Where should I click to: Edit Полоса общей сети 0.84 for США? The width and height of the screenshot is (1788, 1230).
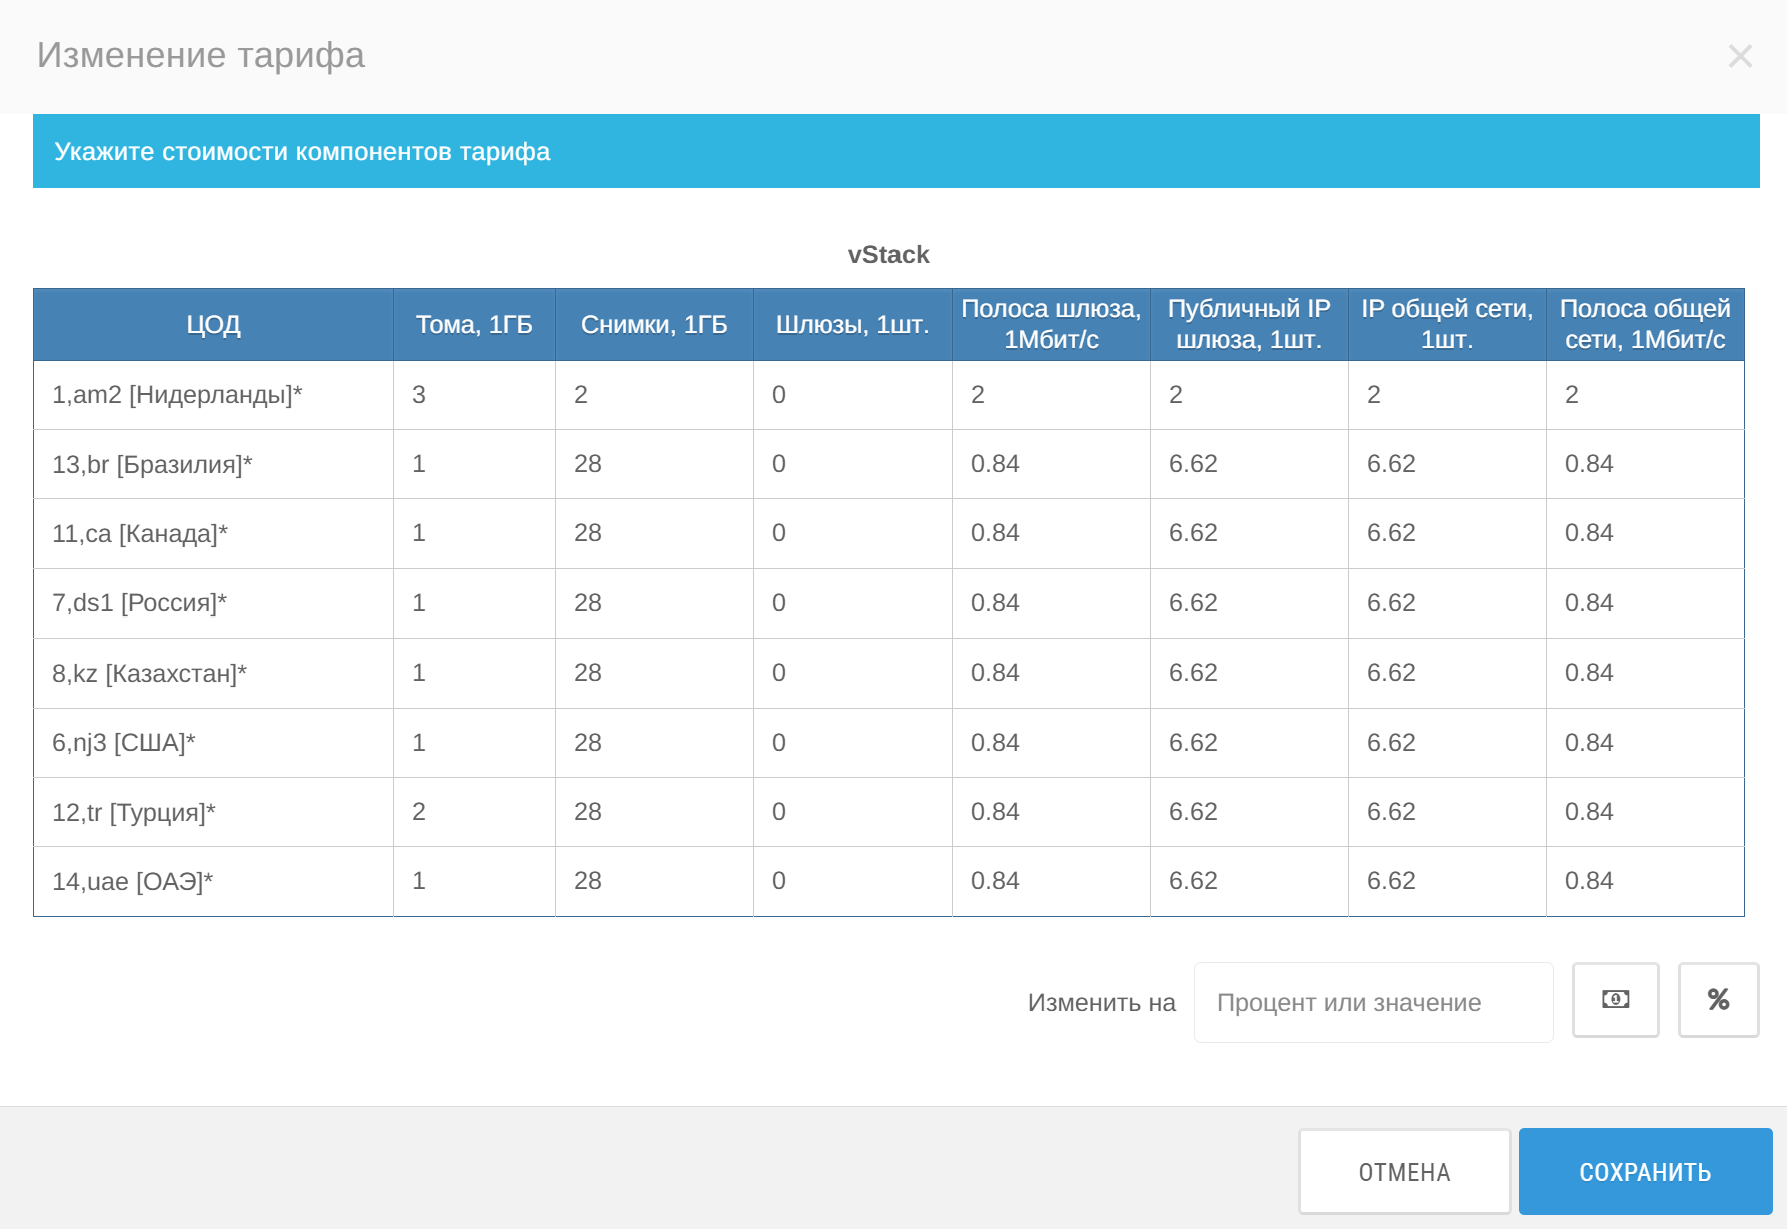coord(1645,743)
